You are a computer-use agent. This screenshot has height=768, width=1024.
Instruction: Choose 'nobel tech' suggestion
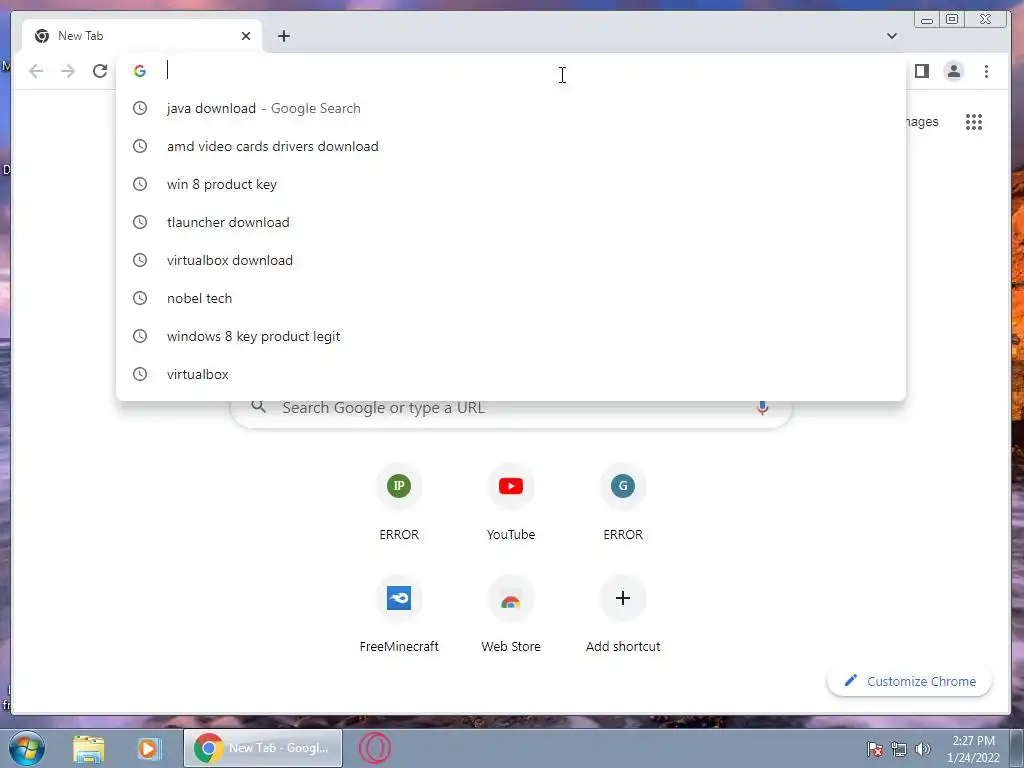(511, 298)
